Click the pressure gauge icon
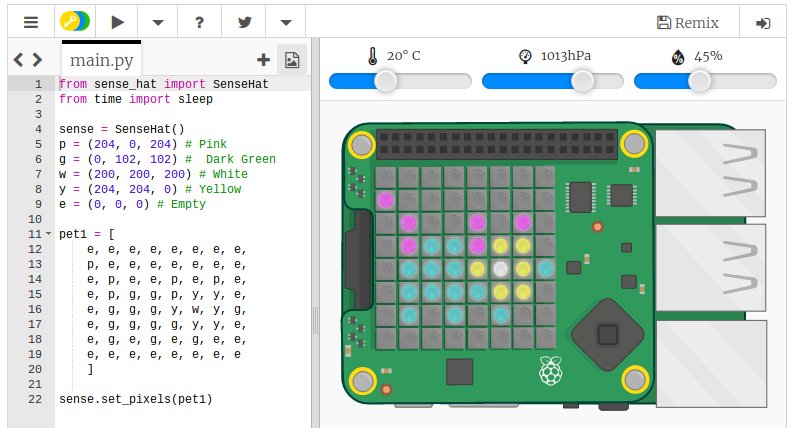 pyautogui.click(x=525, y=56)
